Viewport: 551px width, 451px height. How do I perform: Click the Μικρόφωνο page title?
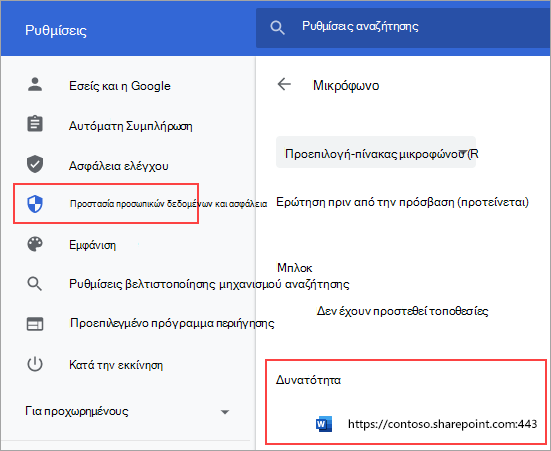[x=346, y=85]
